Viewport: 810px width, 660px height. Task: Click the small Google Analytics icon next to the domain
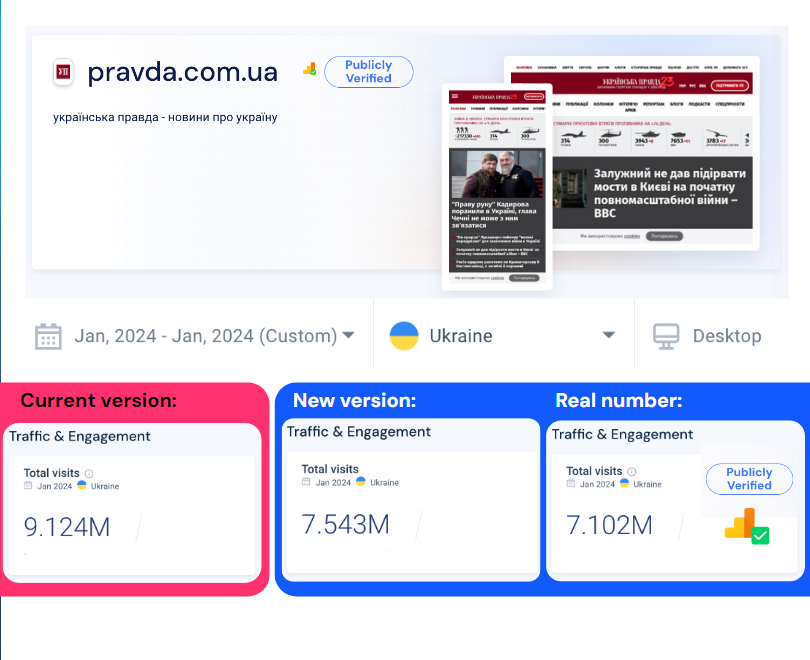[310, 70]
